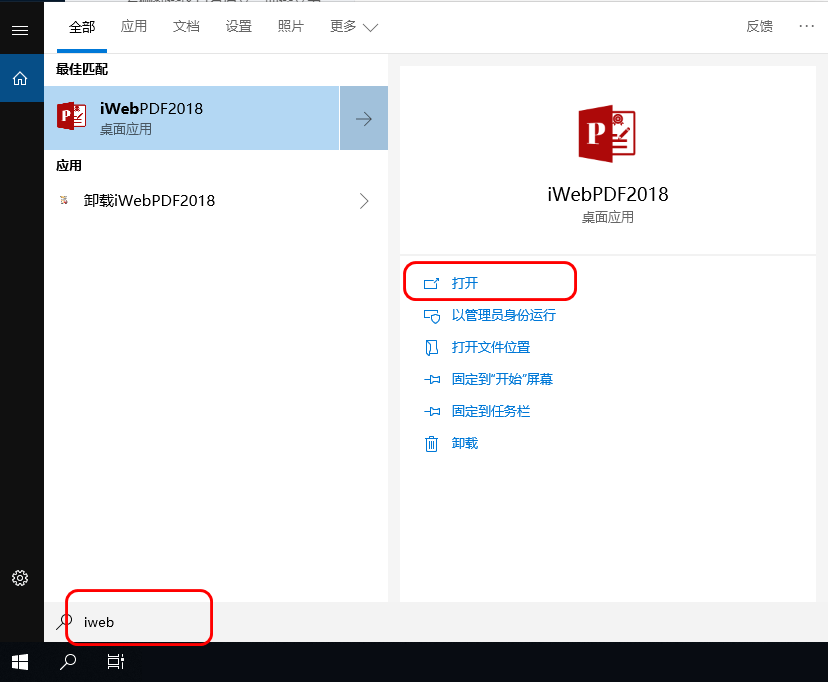Click the 反馈 feedback link
Image resolution: width=828 pixels, height=682 pixels.
coord(759,27)
